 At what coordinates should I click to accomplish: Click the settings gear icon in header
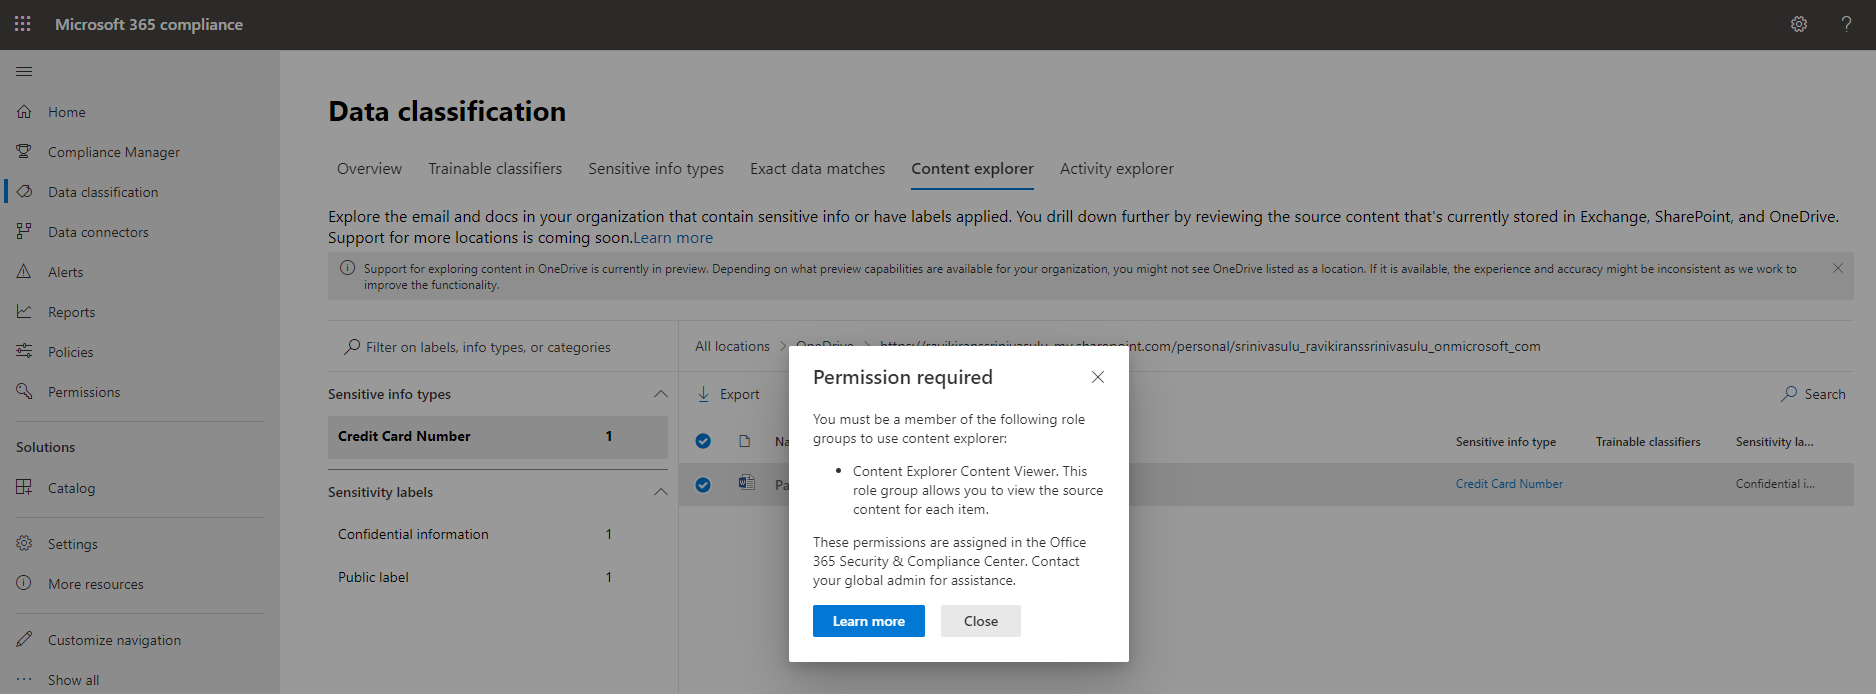pyautogui.click(x=1798, y=24)
